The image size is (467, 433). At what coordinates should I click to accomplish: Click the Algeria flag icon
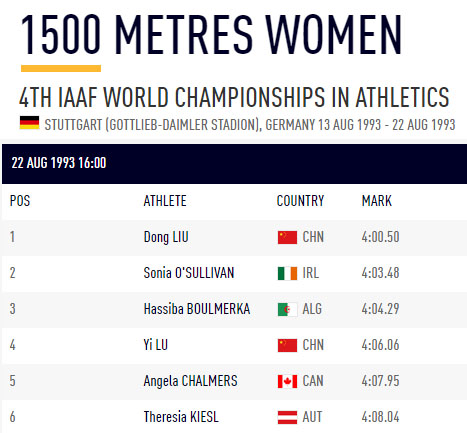tap(287, 309)
